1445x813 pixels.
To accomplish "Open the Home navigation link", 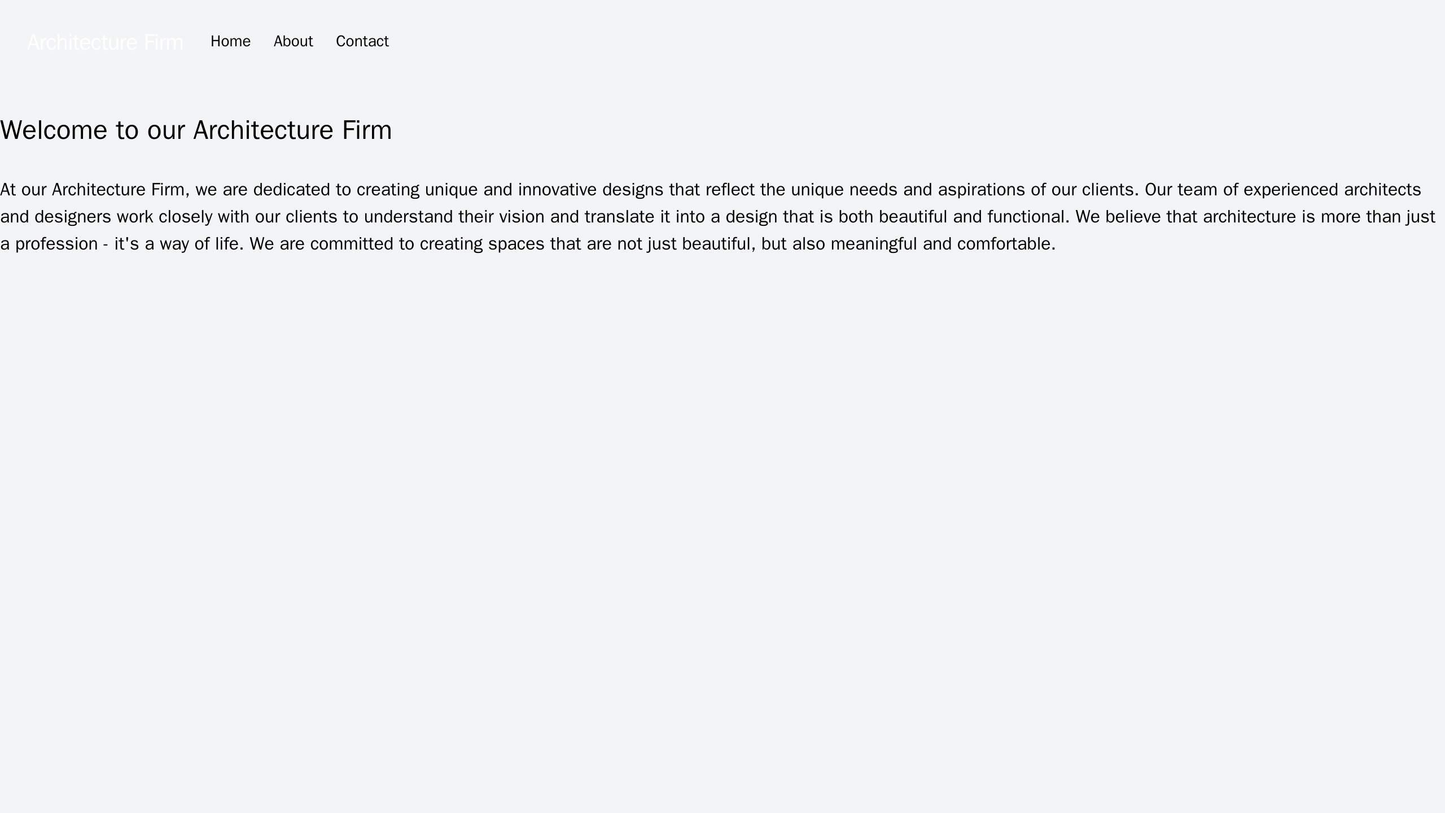I will tap(230, 41).
